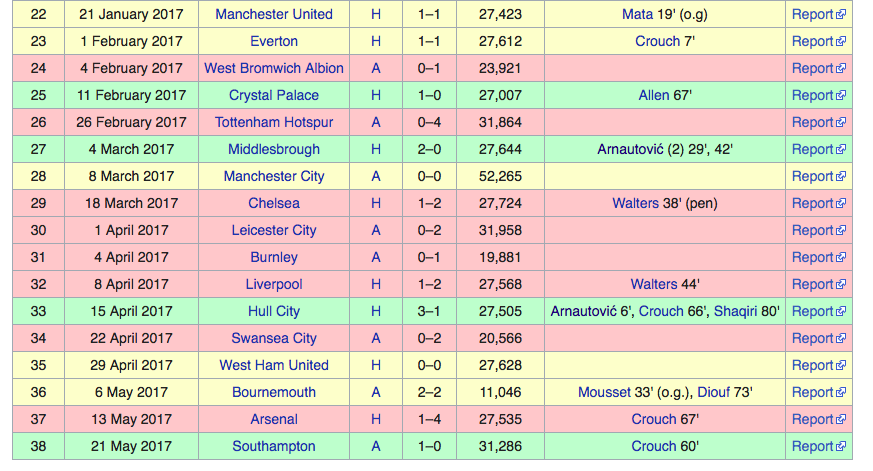Click external link icon for Manchester United report
The height and width of the screenshot is (471, 873).
[x=841, y=14]
